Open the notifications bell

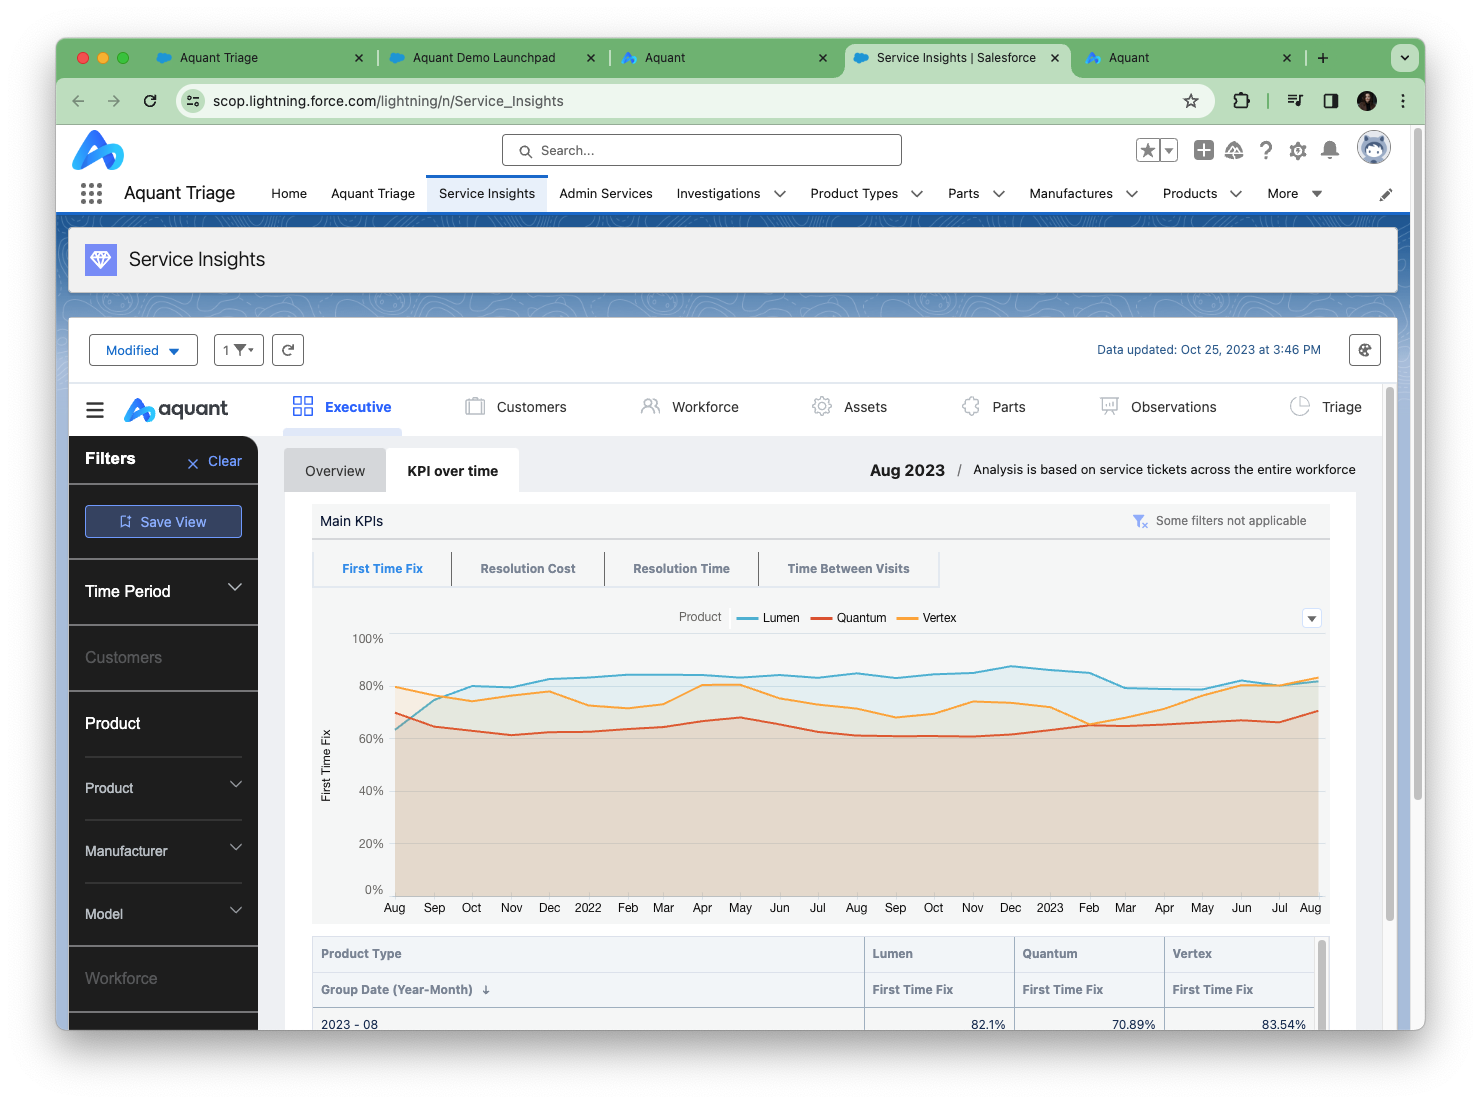click(x=1329, y=150)
